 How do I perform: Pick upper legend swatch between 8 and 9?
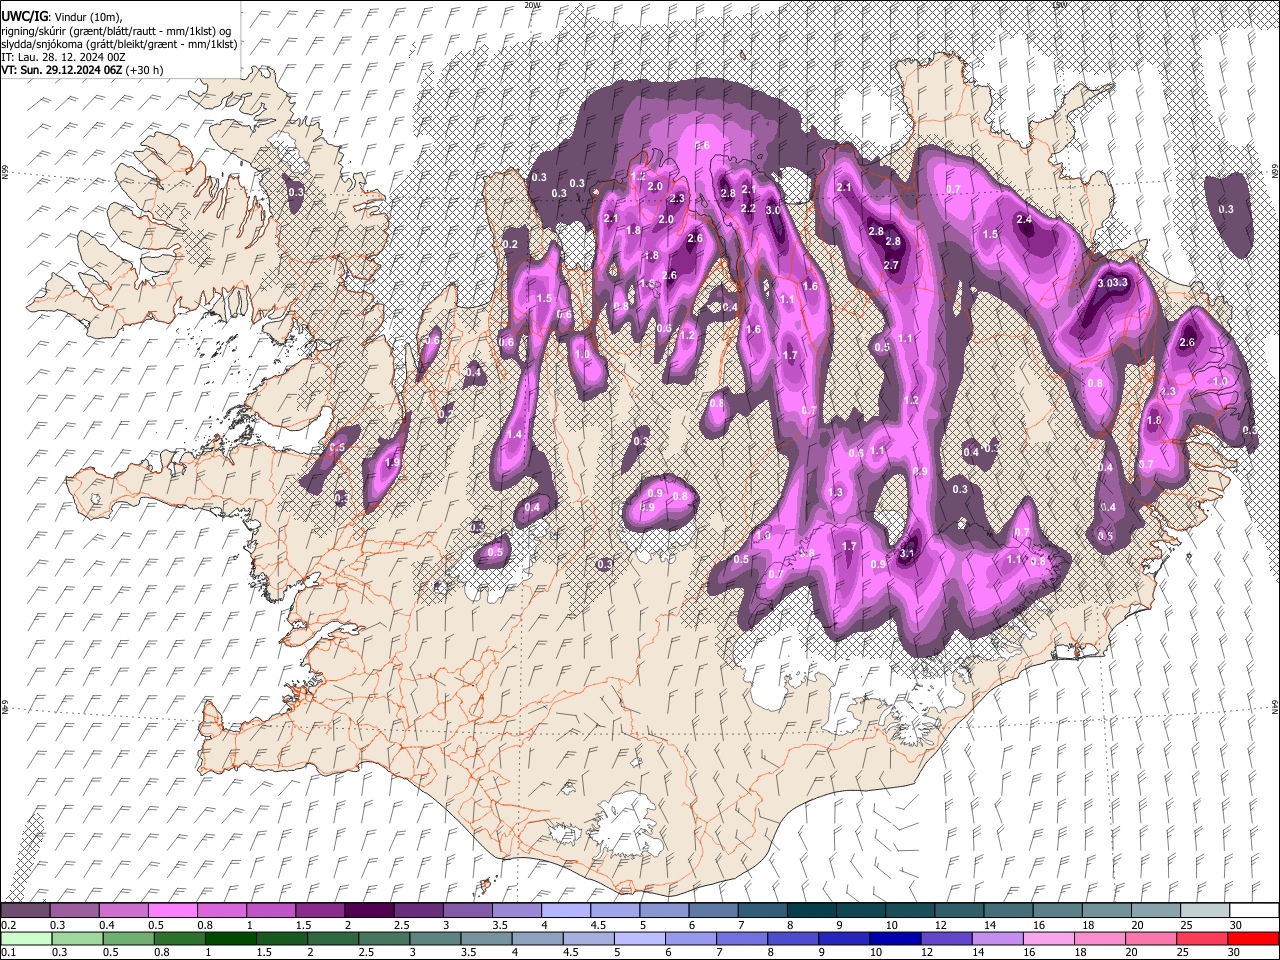pos(810,910)
